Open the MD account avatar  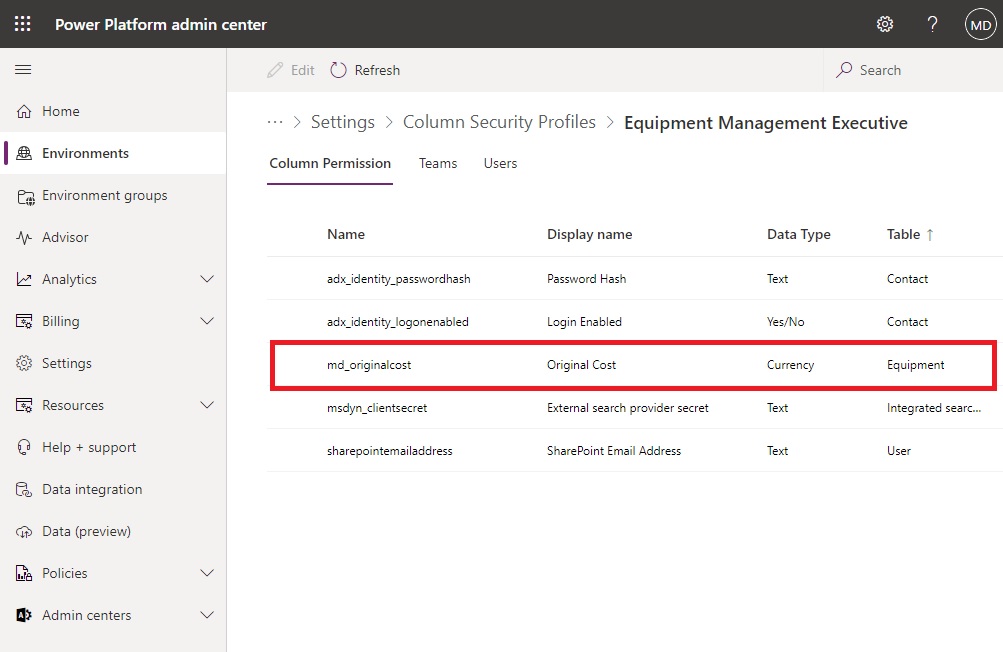(981, 25)
